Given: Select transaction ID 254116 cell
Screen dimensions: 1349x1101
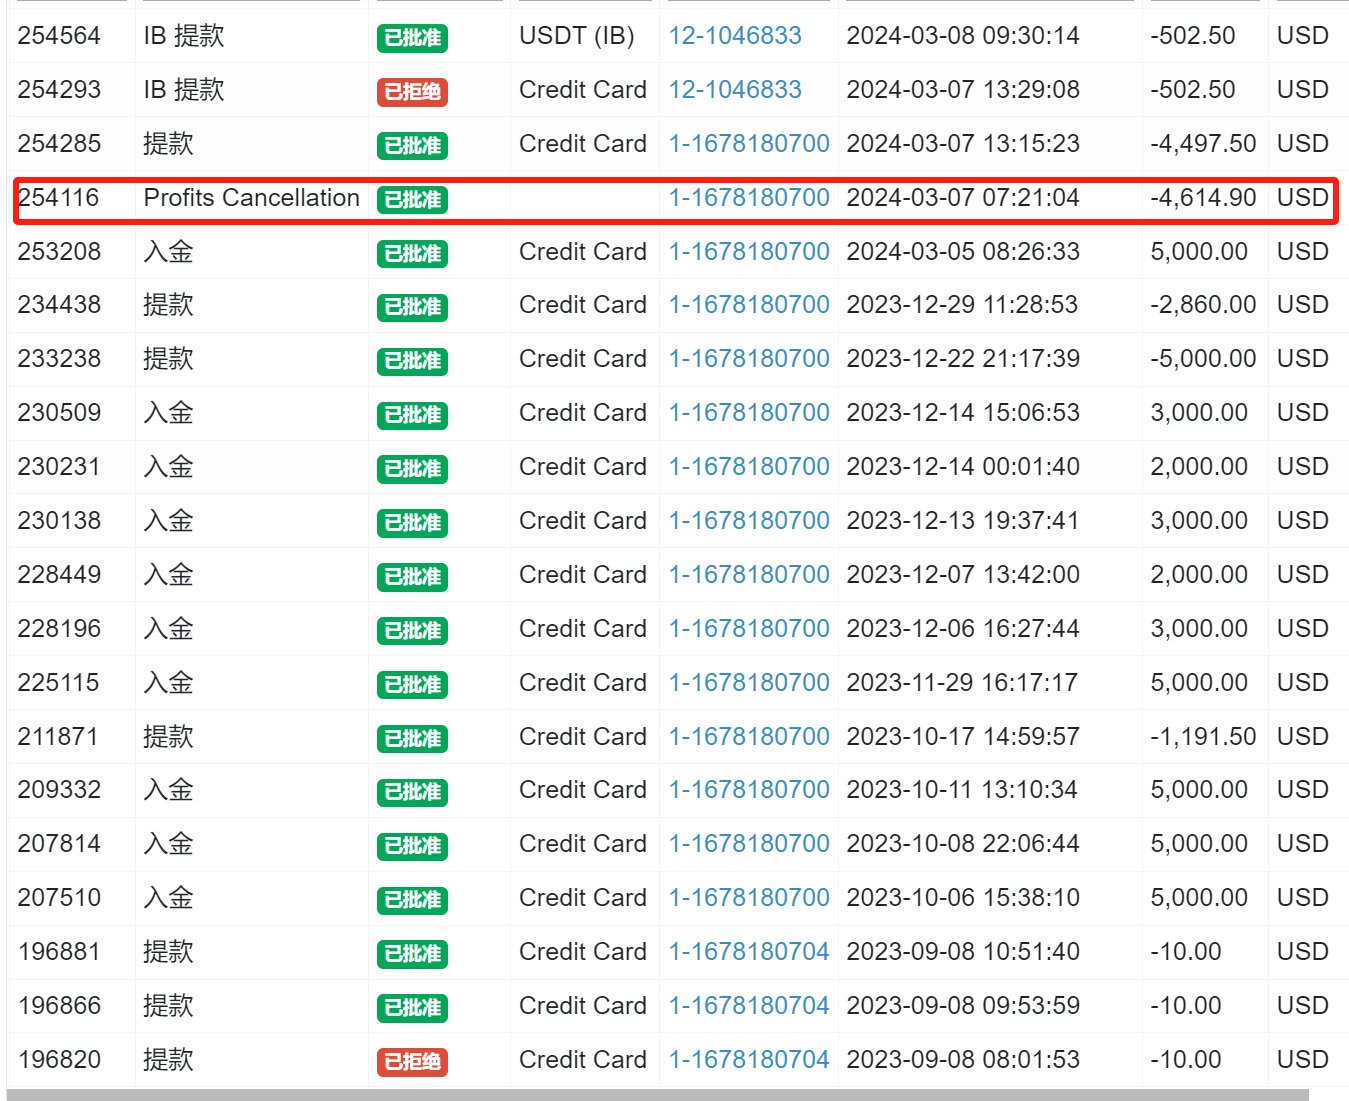Looking at the screenshot, I should tap(59, 198).
